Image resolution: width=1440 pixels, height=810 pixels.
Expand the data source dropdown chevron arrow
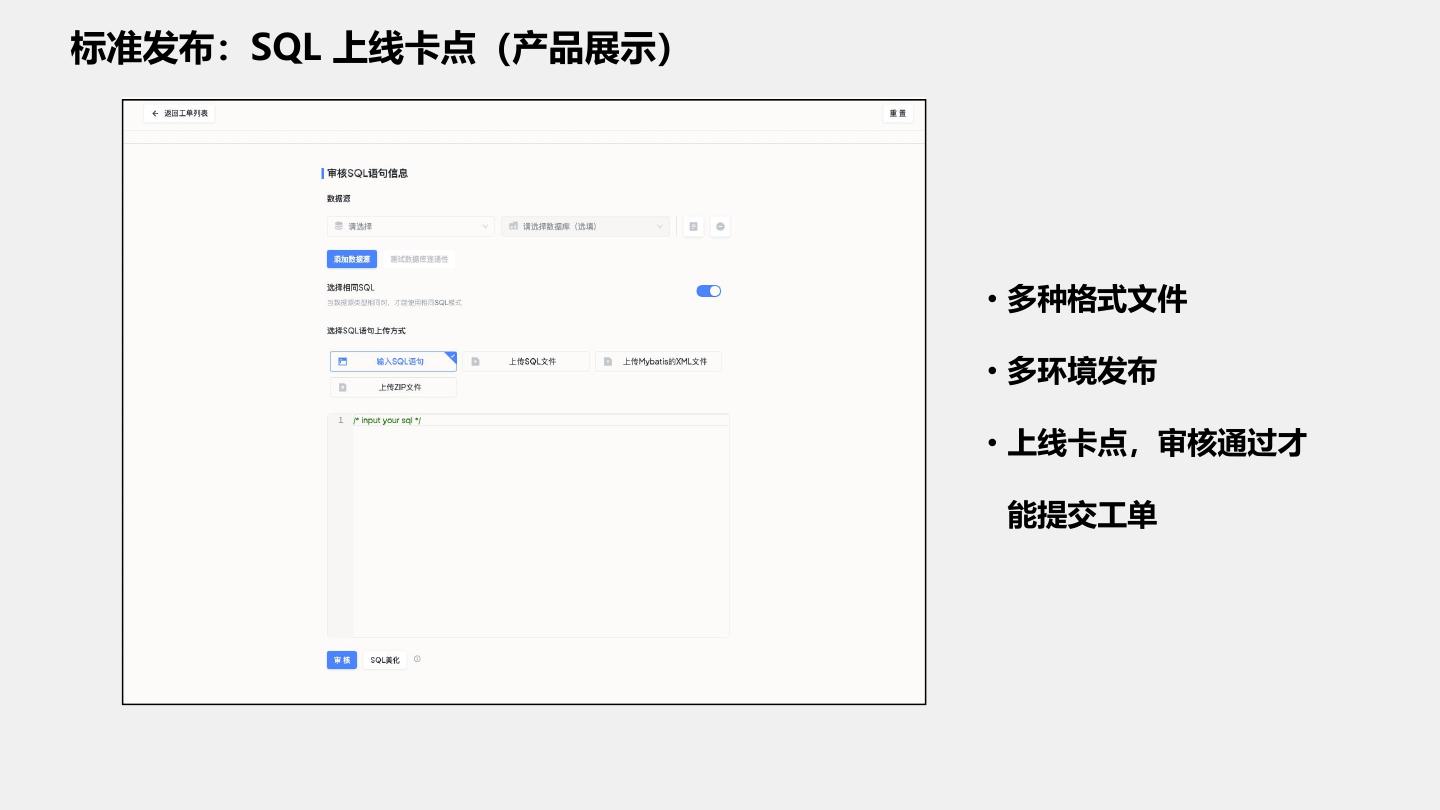(x=485, y=227)
